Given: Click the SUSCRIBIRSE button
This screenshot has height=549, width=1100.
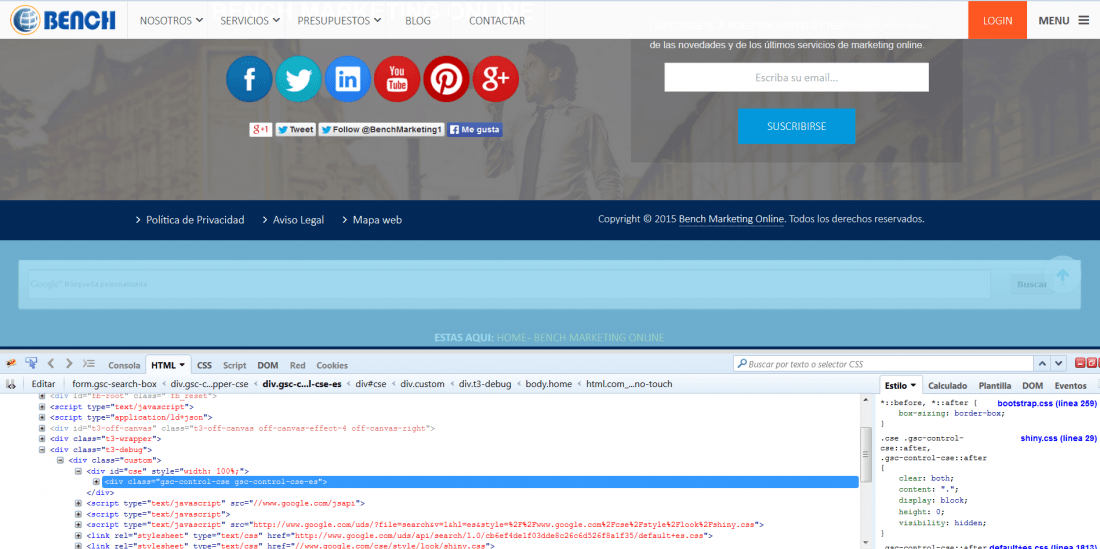Looking at the screenshot, I should (796, 126).
